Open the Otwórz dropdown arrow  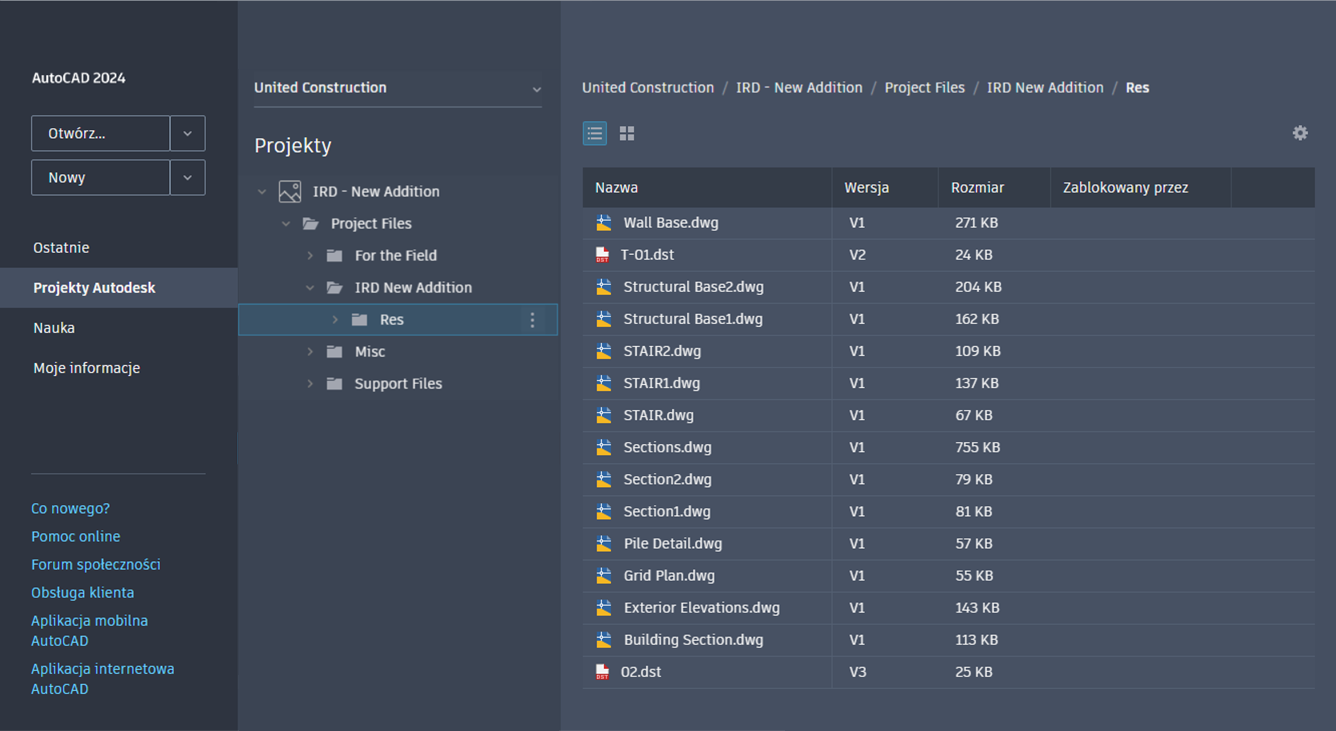pos(187,133)
